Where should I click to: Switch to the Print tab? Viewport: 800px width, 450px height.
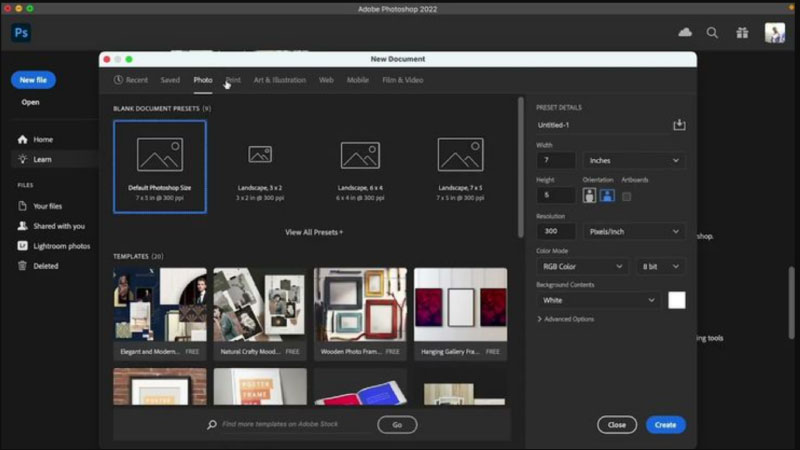233,80
